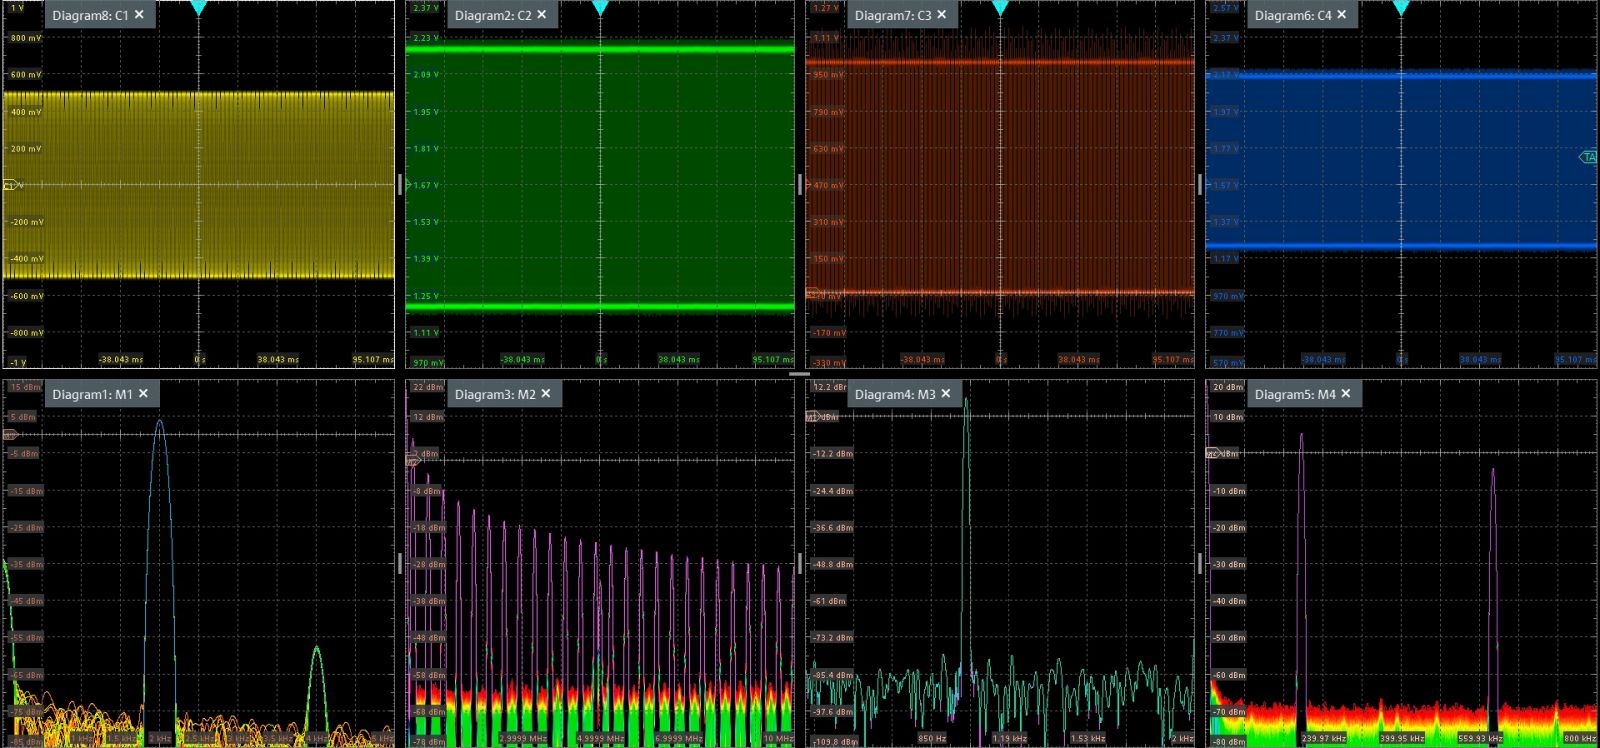Image resolution: width=1600 pixels, height=748 pixels.
Task: Select the M3 reference level marker in Diagram4
Action: [812, 416]
